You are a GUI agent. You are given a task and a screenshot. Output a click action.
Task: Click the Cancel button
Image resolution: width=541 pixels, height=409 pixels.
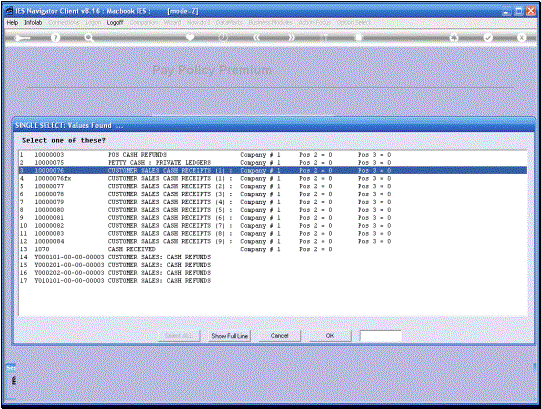(279, 336)
